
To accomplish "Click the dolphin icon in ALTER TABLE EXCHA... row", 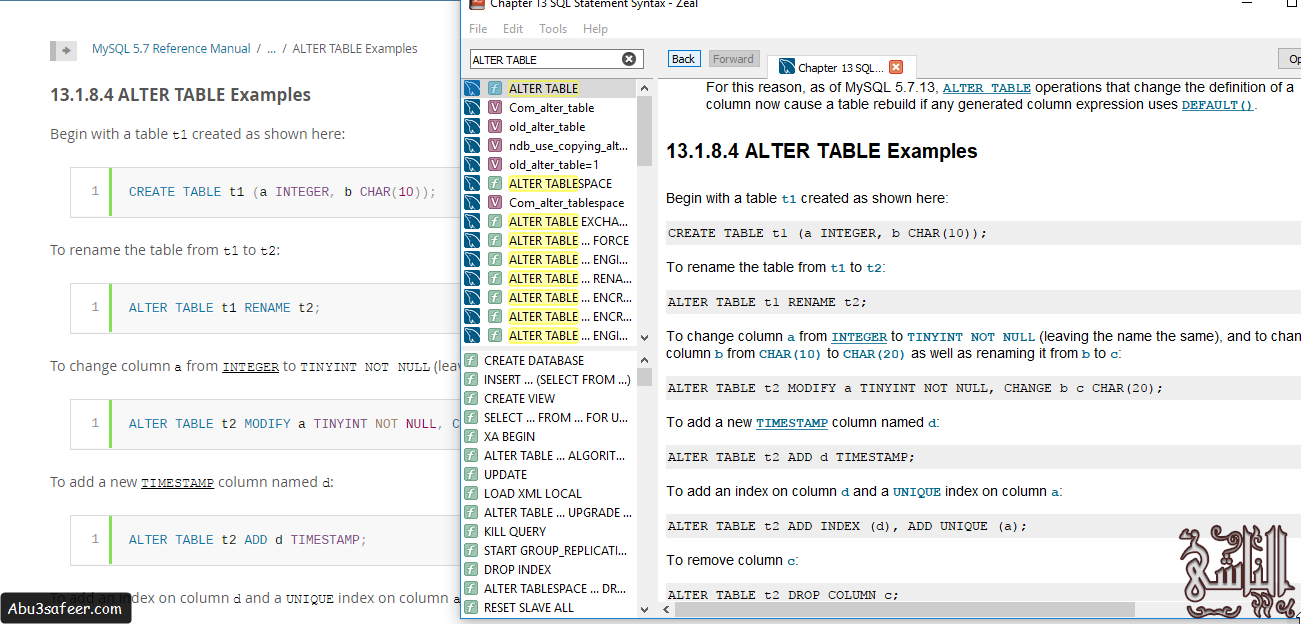I will [472, 221].
